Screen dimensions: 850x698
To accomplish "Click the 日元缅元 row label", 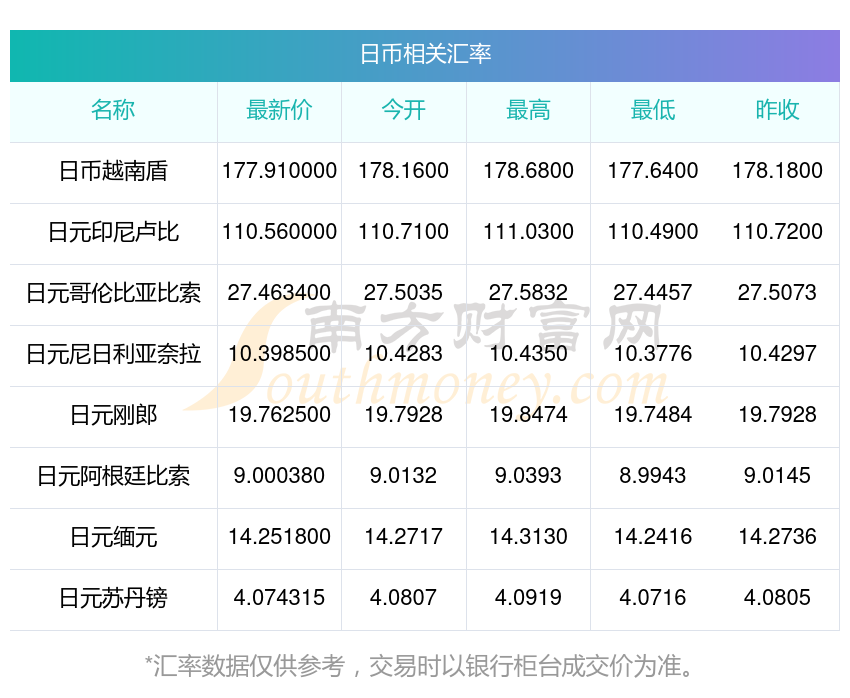I will tap(113, 537).
